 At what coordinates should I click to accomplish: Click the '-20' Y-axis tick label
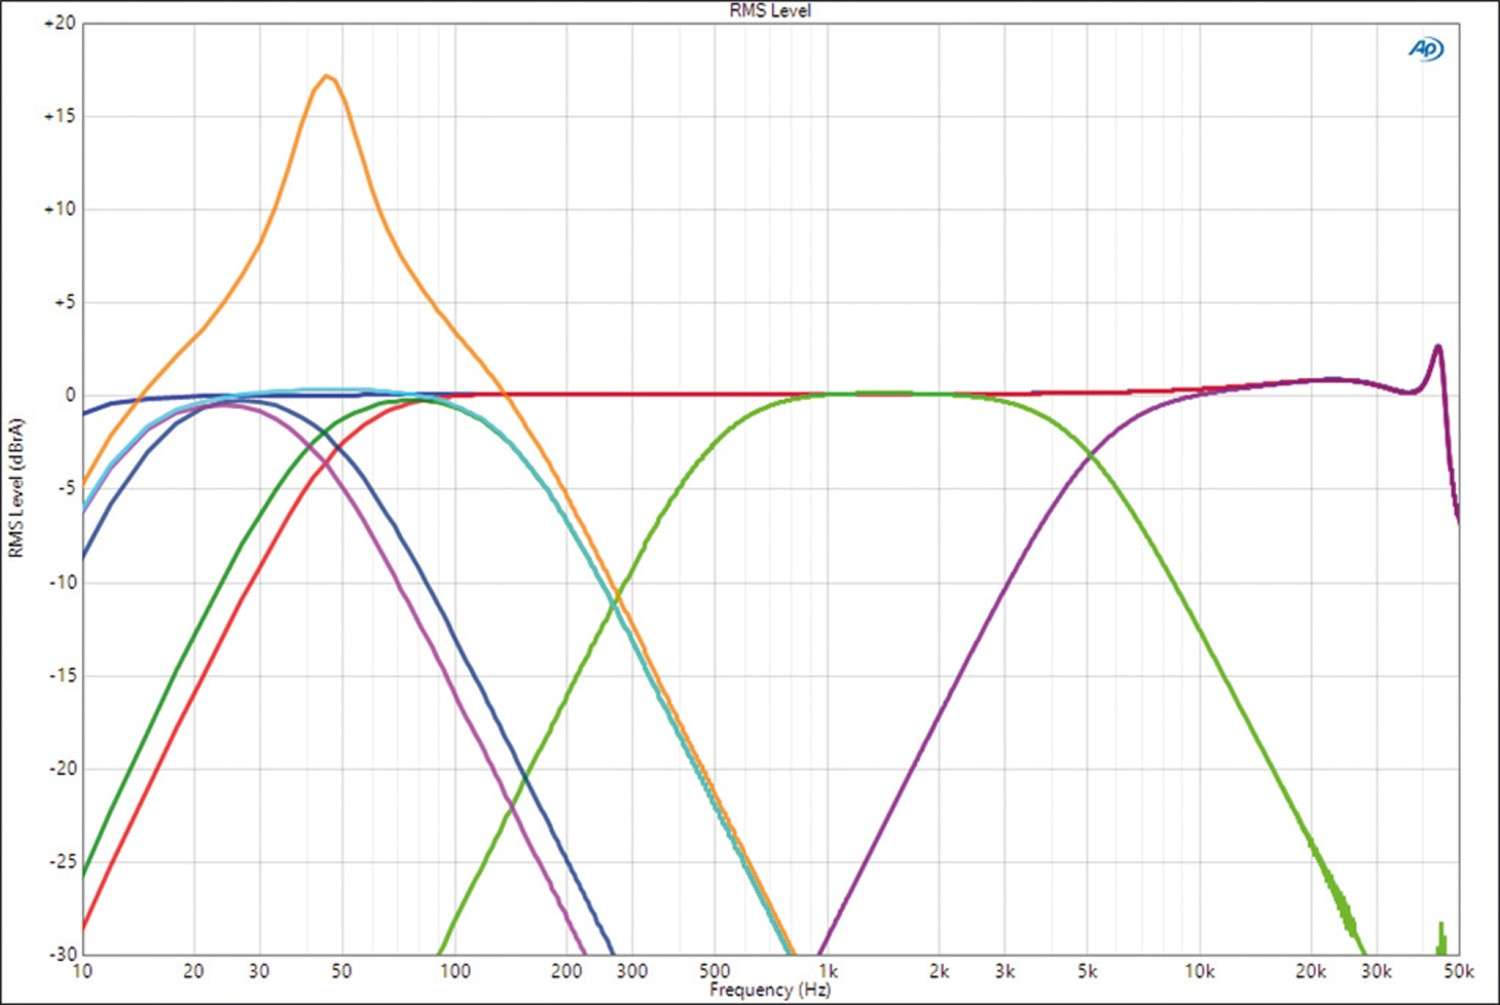coord(61,768)
